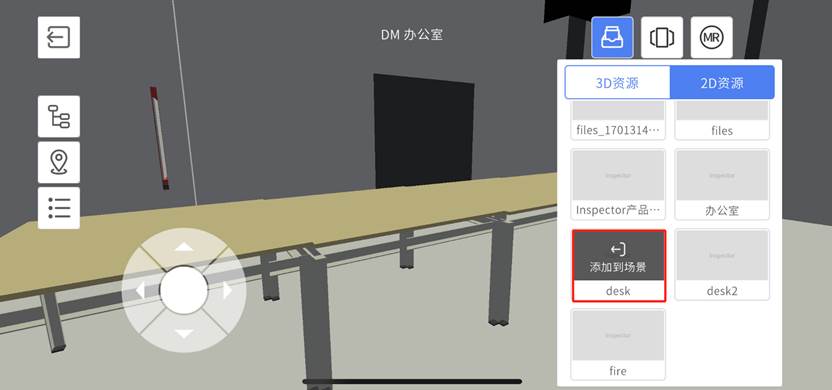Image resolution: width=832 pixels, height=390 pixels.
Task: Enable MR mode button
Action: click(x=712, y=37)
